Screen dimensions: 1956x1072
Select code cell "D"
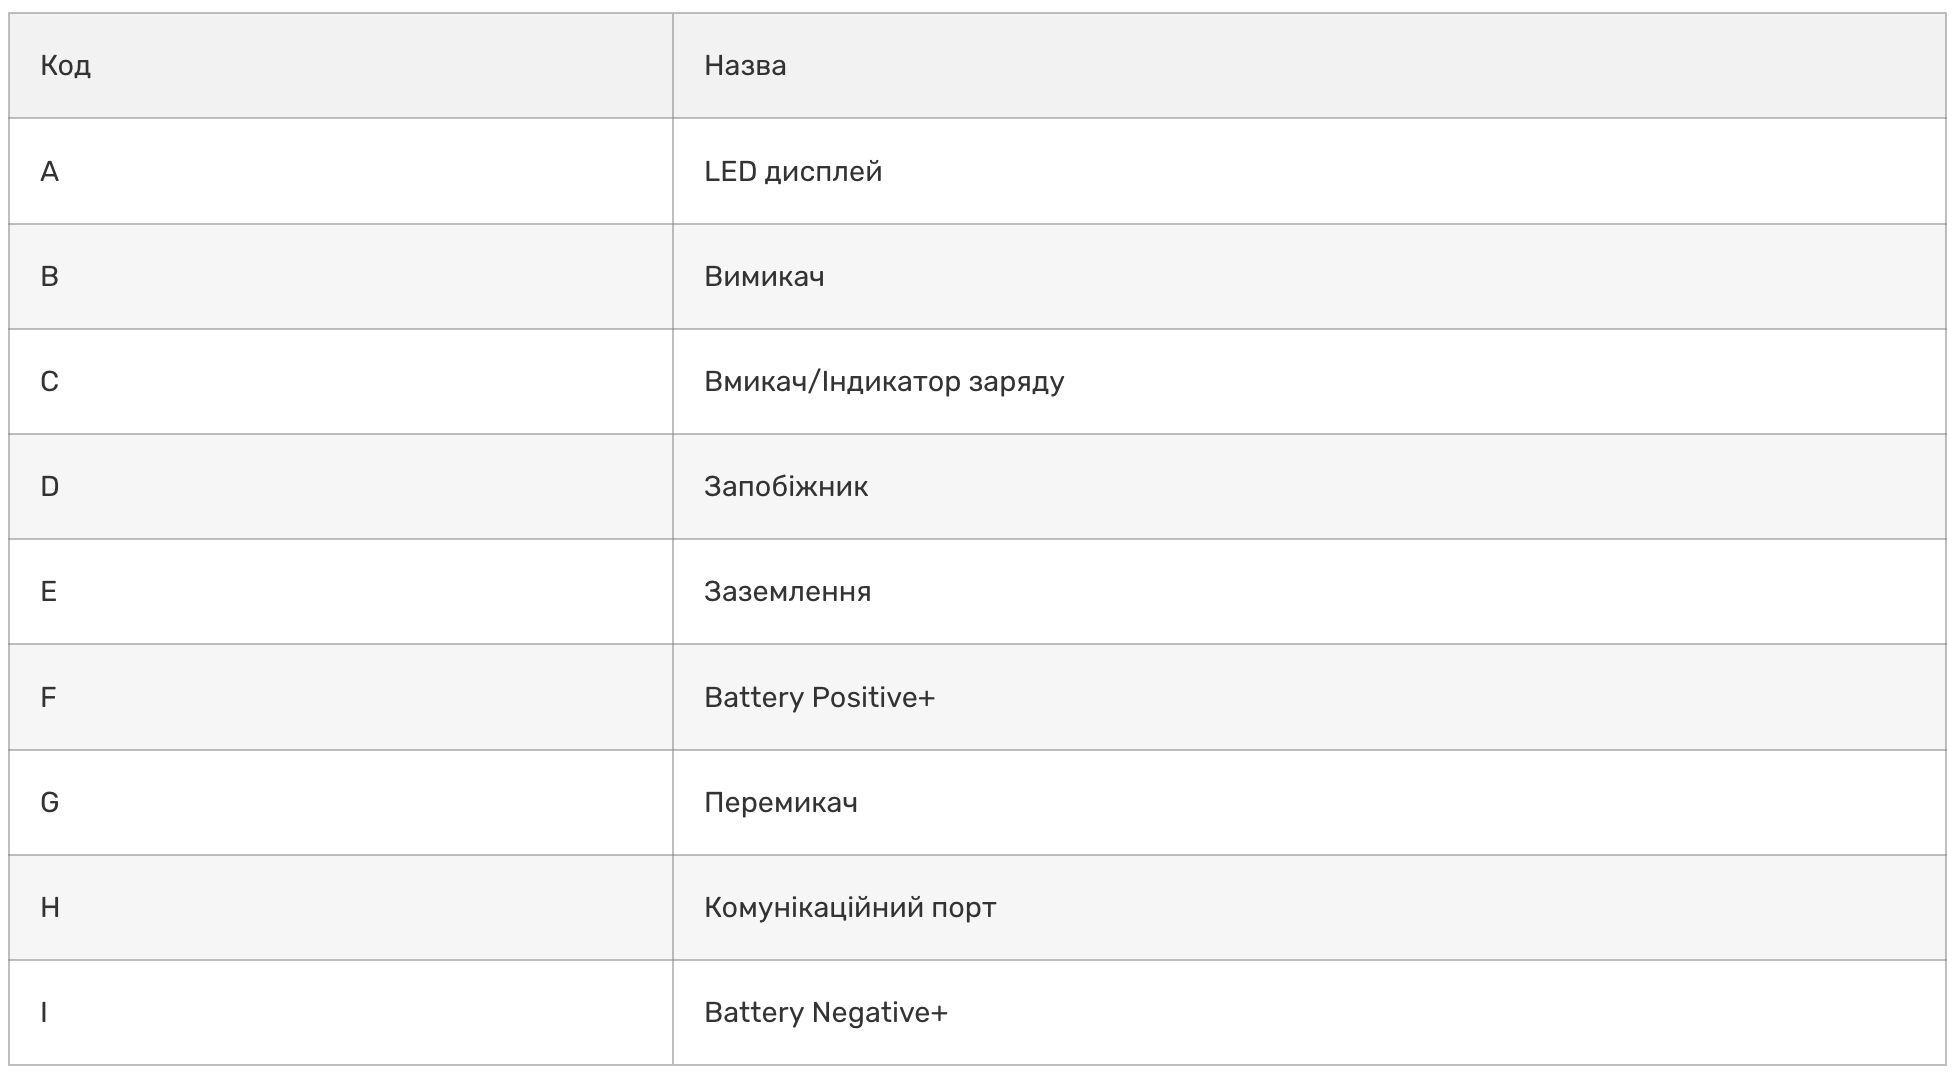point(50,487)
